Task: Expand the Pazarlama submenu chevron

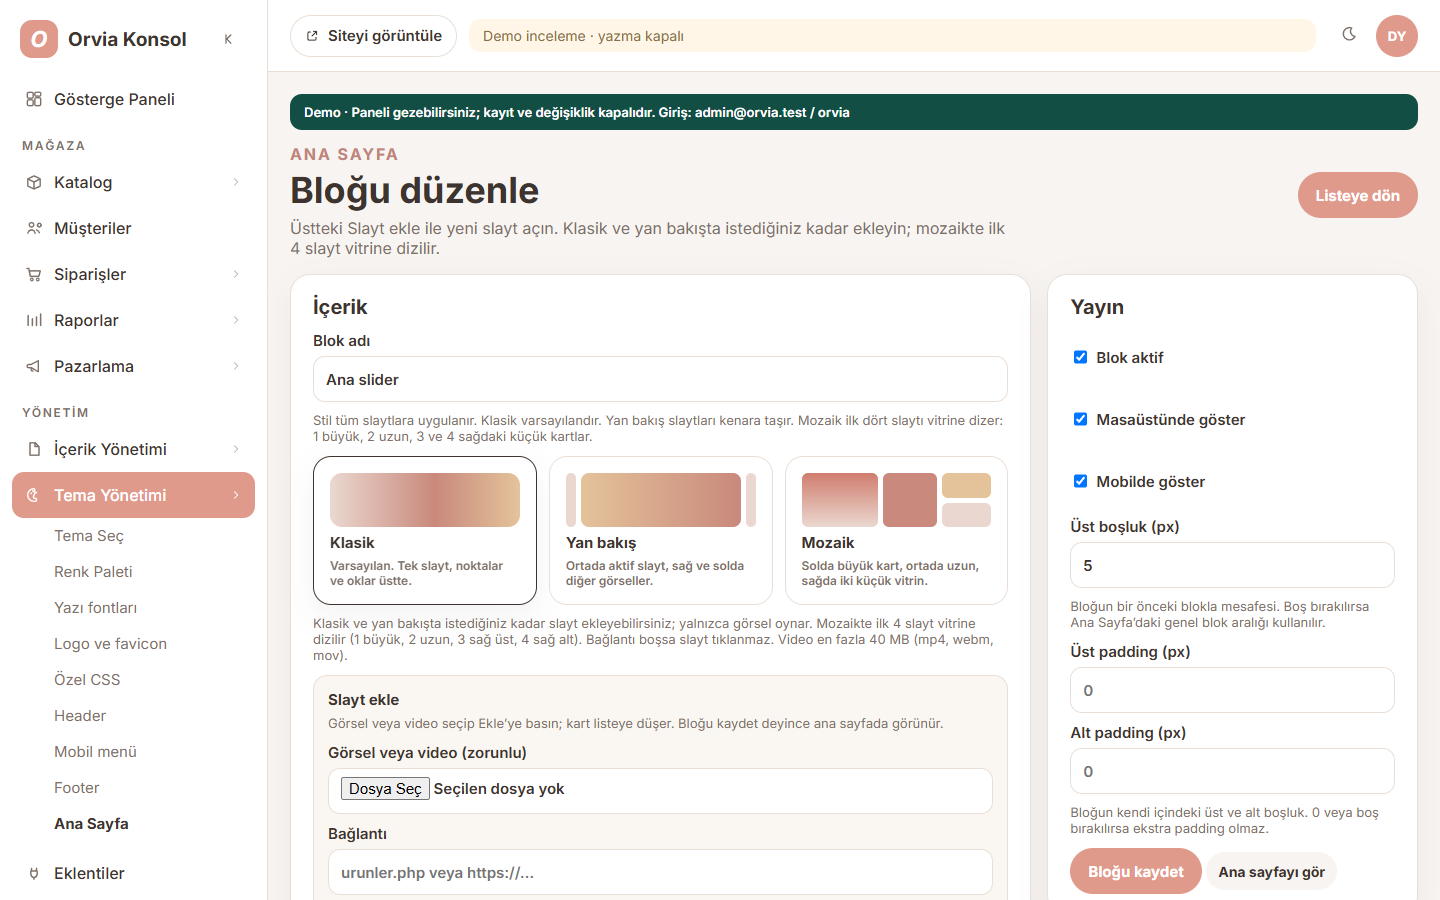Action: (236, 366)
